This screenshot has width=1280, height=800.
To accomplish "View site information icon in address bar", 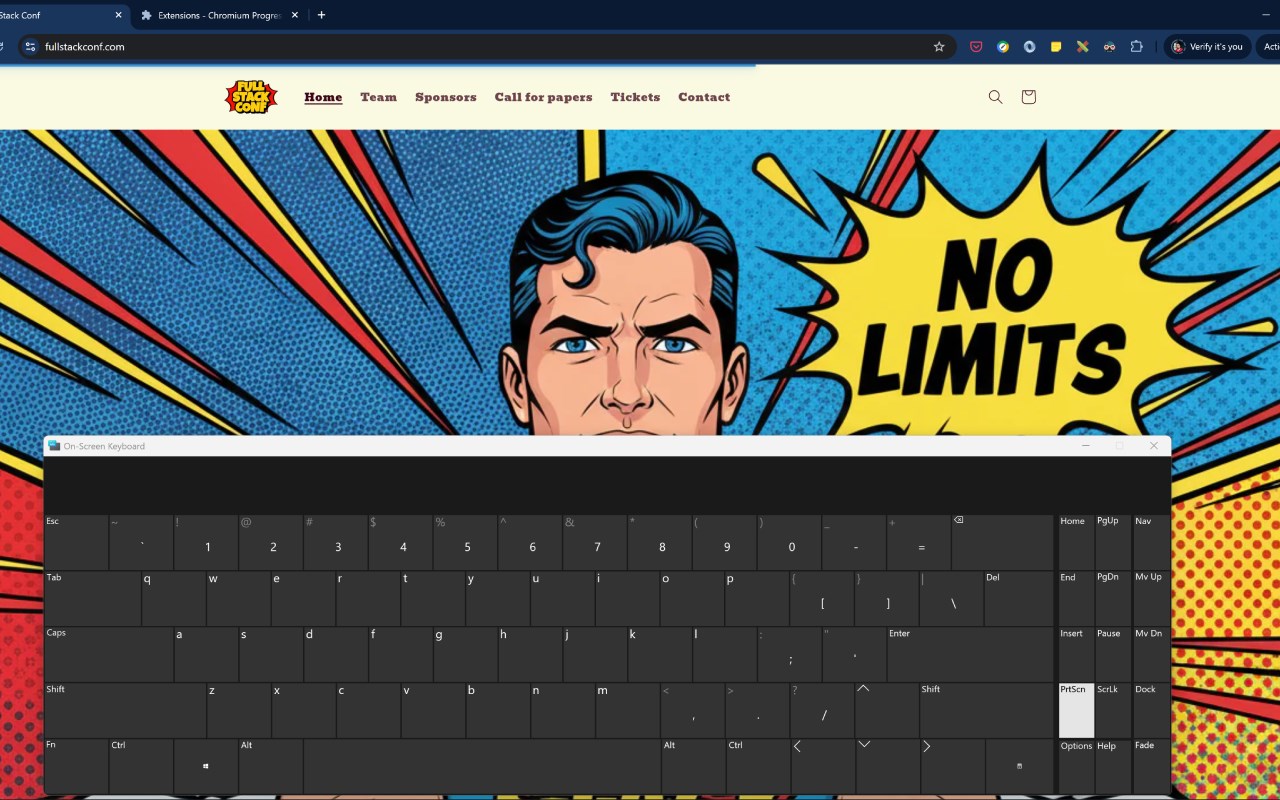I will pos(30,47).
